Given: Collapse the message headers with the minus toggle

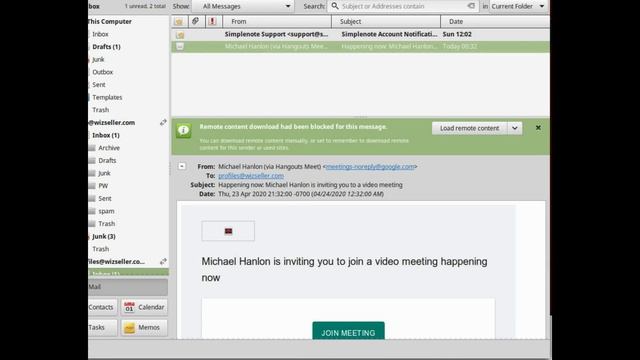Looking at the screenshot, I should [182, 166].
